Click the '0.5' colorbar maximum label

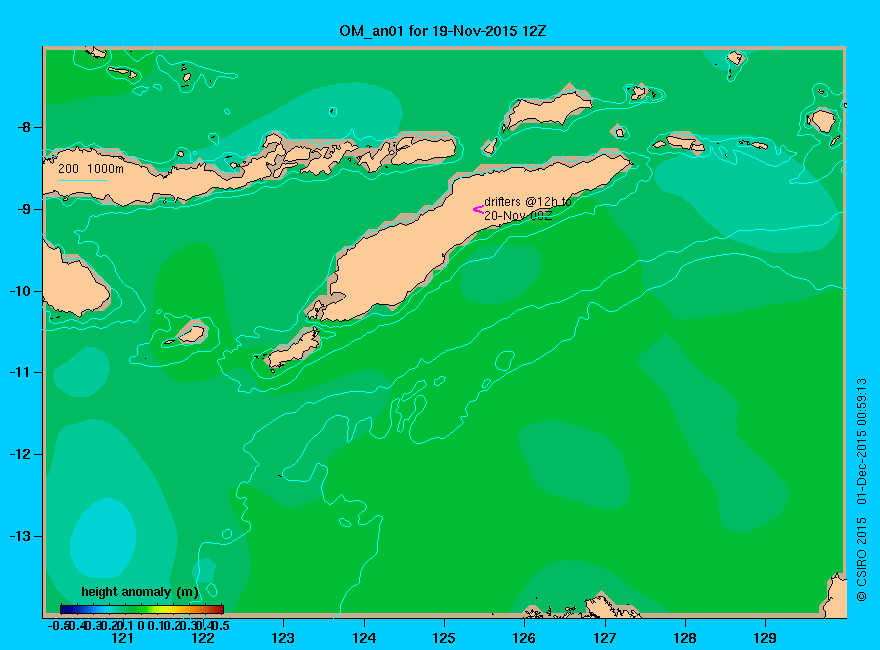(x=222, y=625)
